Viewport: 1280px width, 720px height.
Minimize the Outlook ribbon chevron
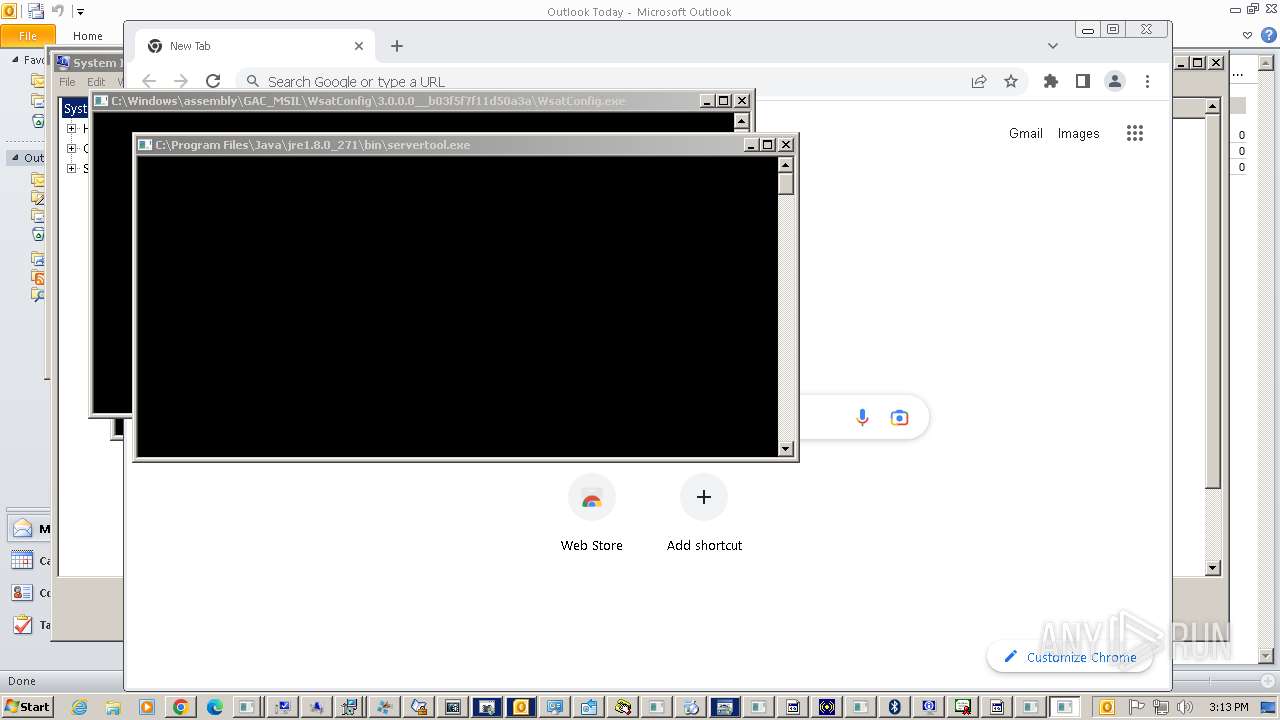(1248, 35)
